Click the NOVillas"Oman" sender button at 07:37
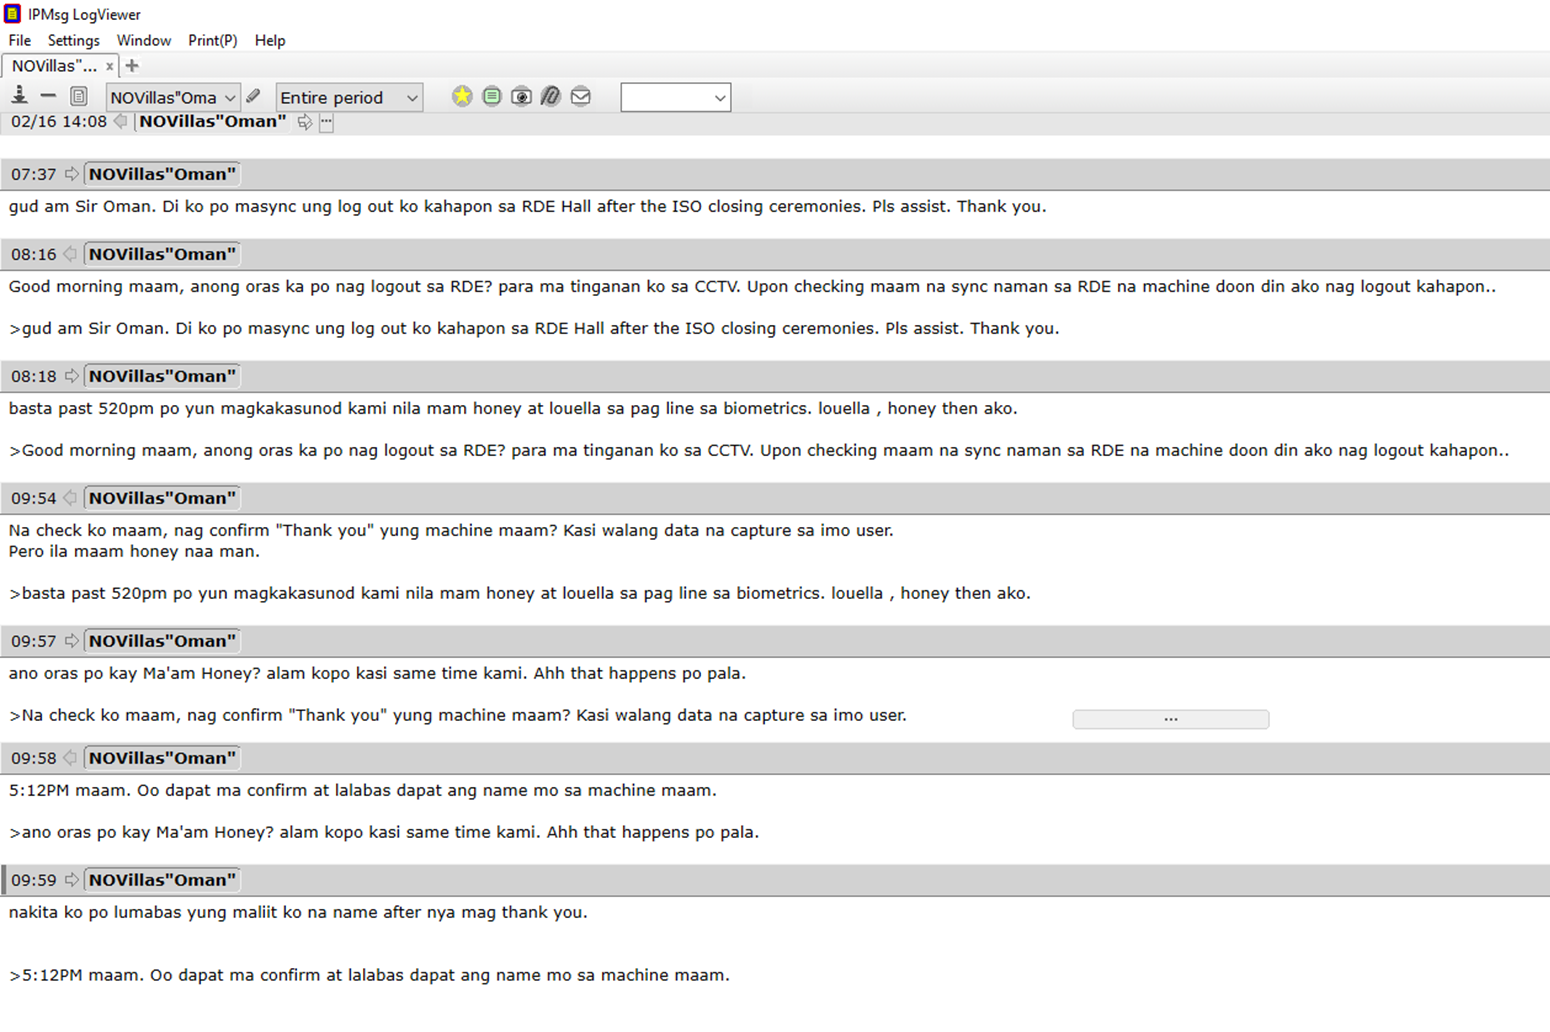Image resolution: width=1550 pixels, height=1032 pixels. pyautogui.click(x=162, y=174)
